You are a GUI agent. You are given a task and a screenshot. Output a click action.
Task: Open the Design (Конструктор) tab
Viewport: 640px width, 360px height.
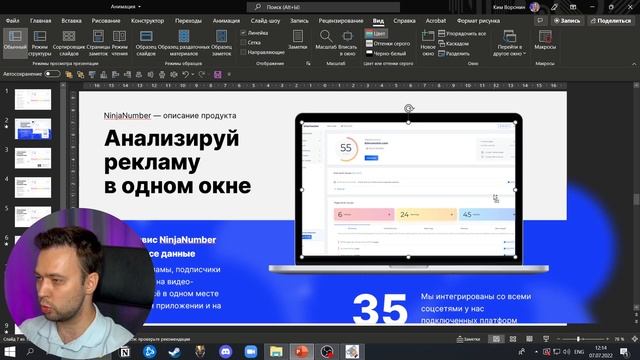[147, 20]
